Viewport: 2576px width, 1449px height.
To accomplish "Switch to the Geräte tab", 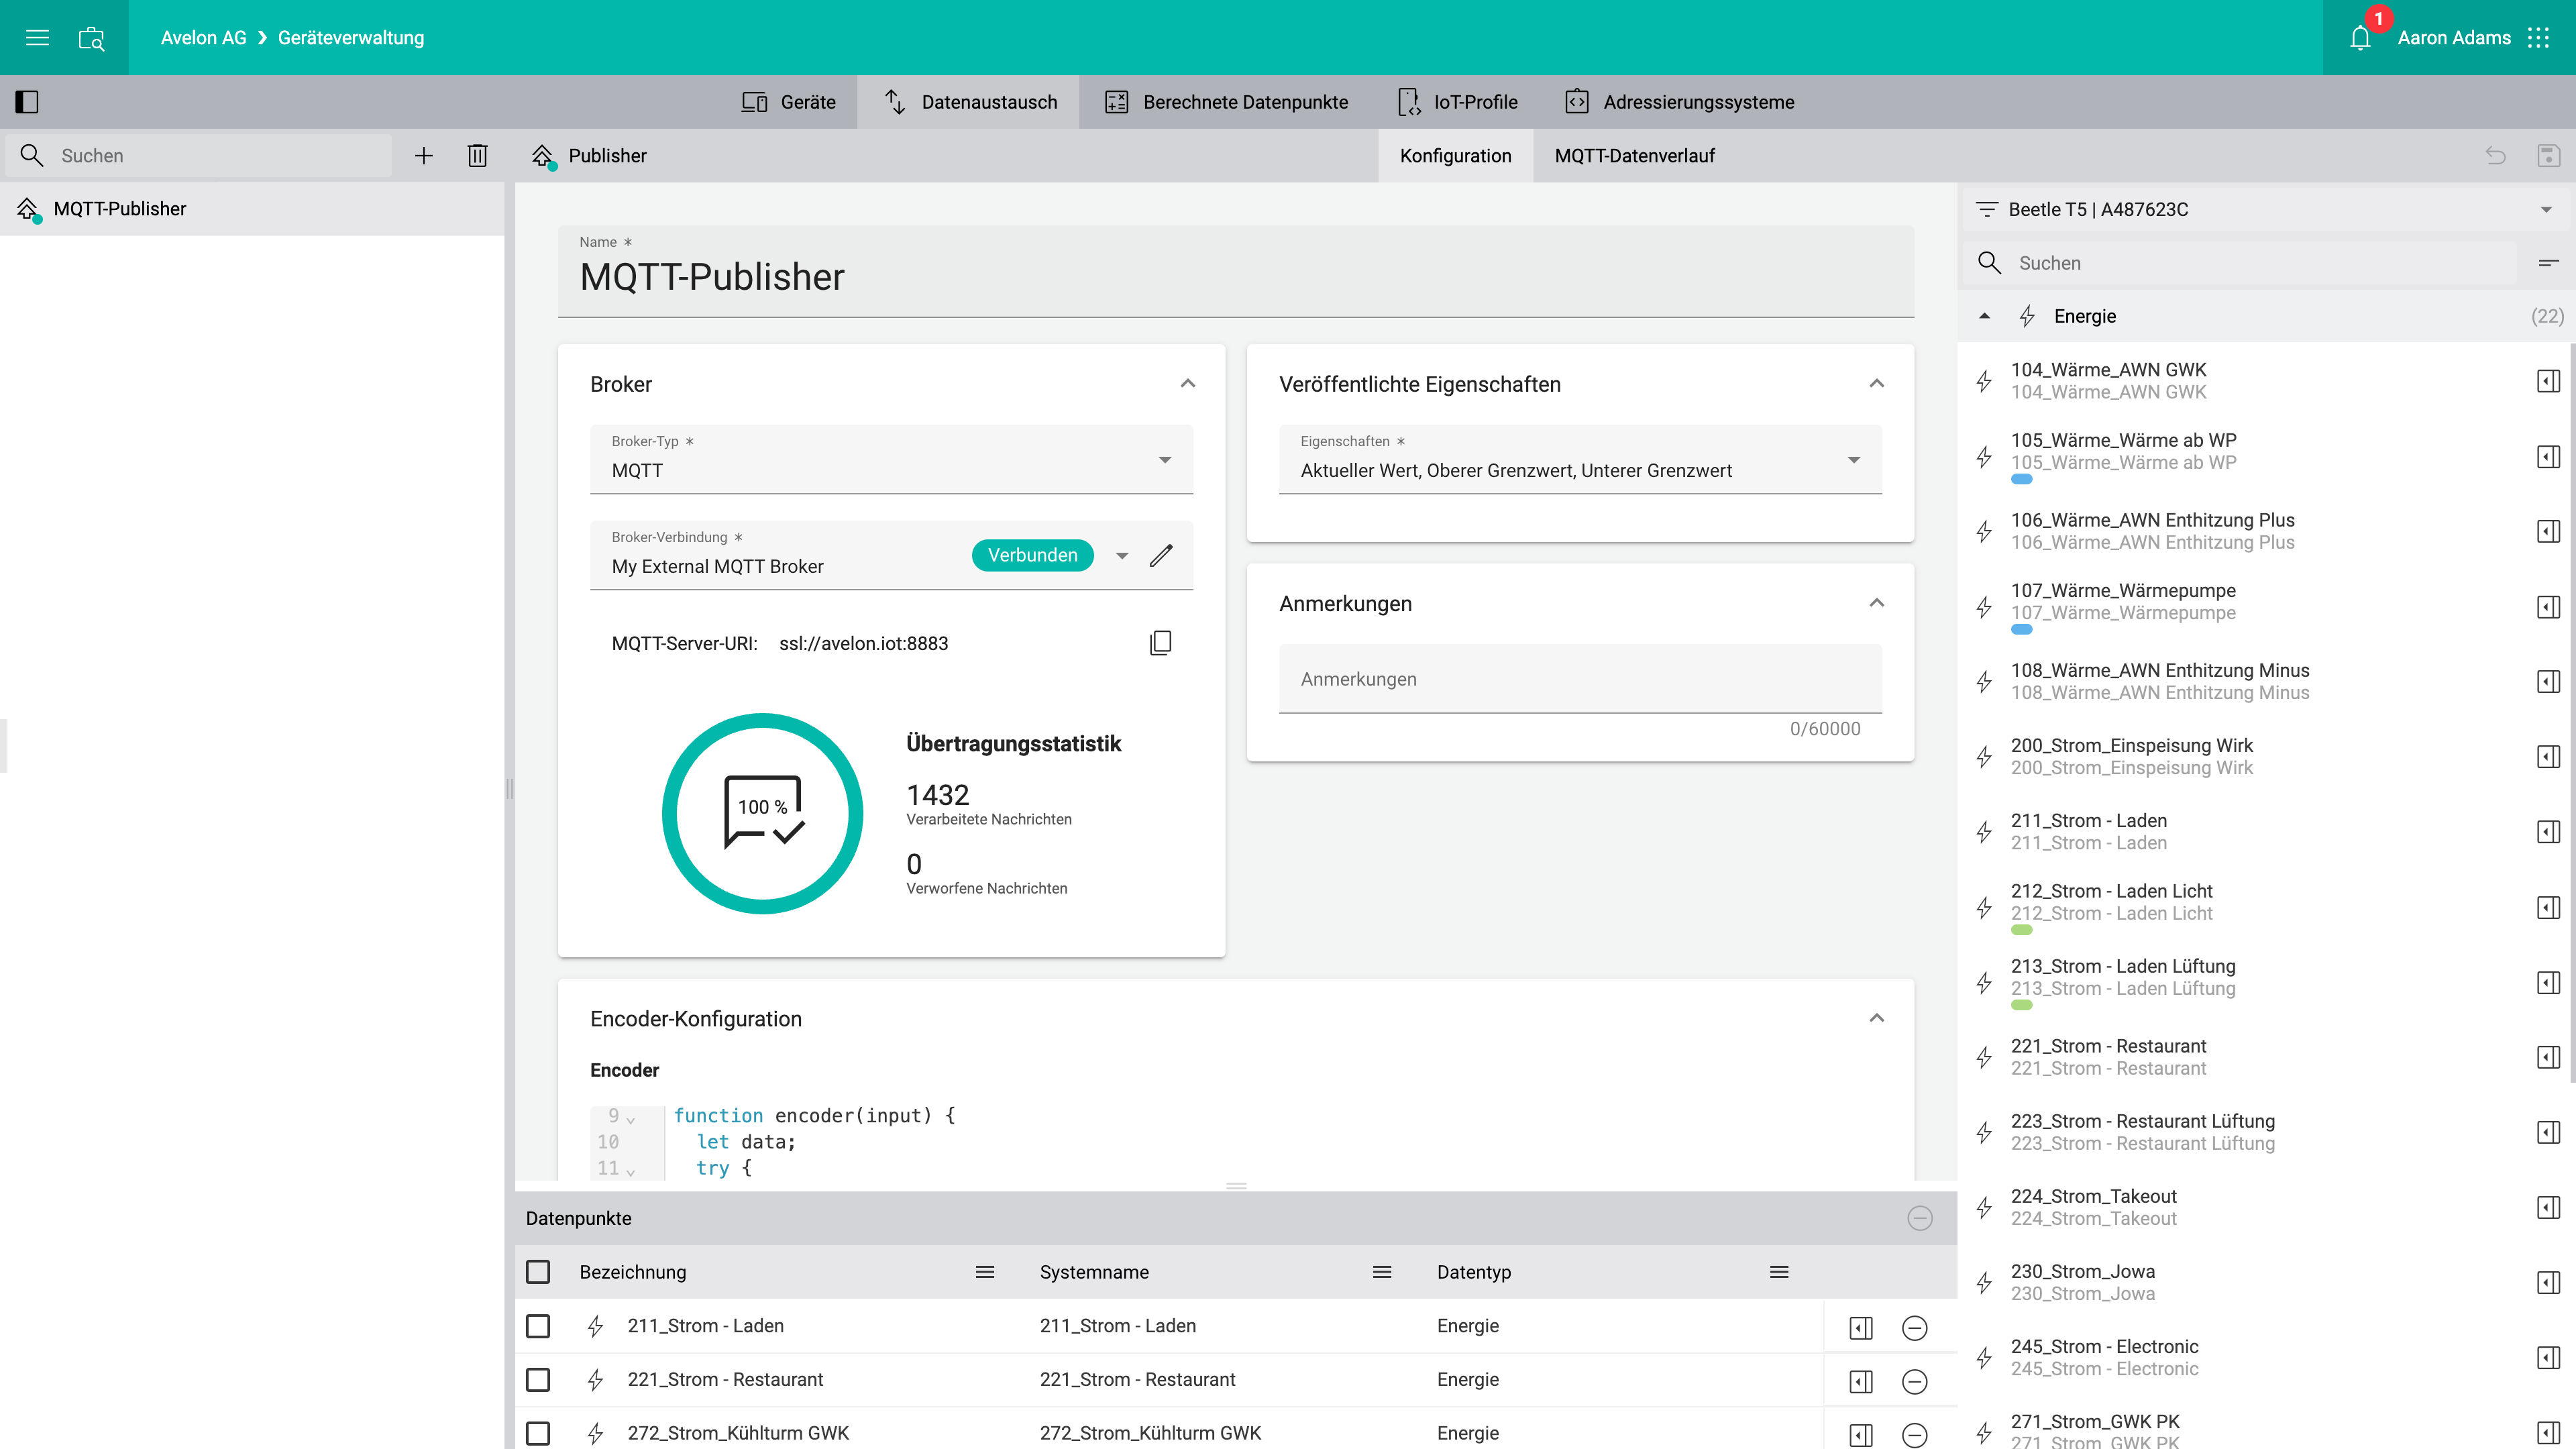I will click(x=788, y=102).
